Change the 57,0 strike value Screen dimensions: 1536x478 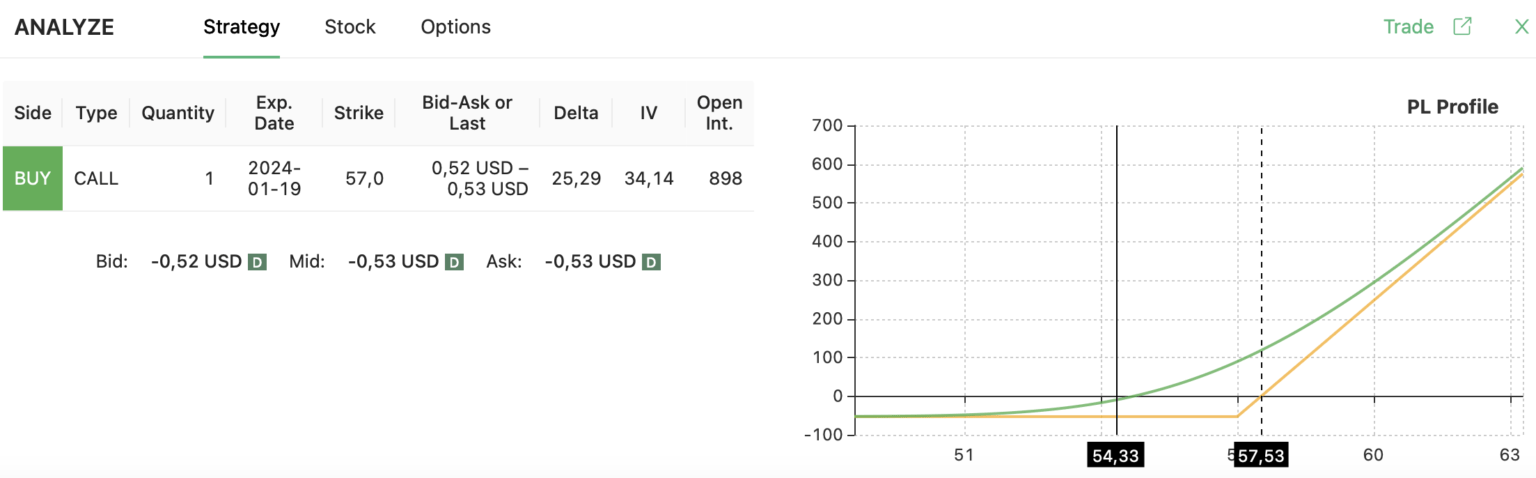click(358, 179)
